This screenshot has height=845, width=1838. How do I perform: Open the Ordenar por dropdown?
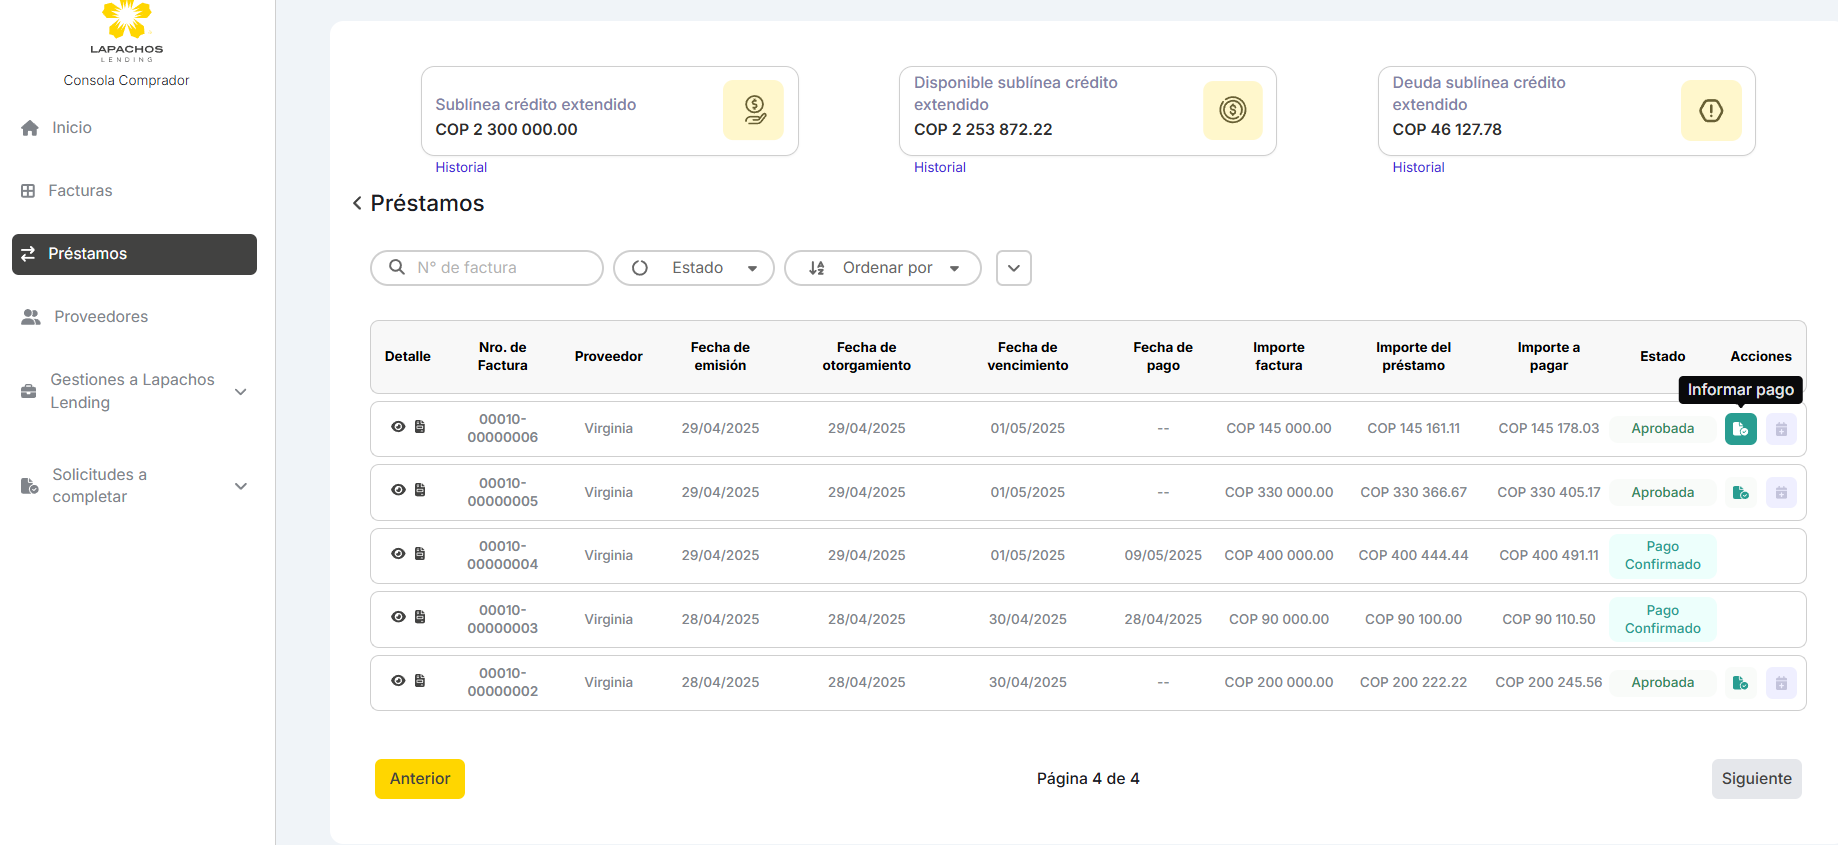pos(883,268)
